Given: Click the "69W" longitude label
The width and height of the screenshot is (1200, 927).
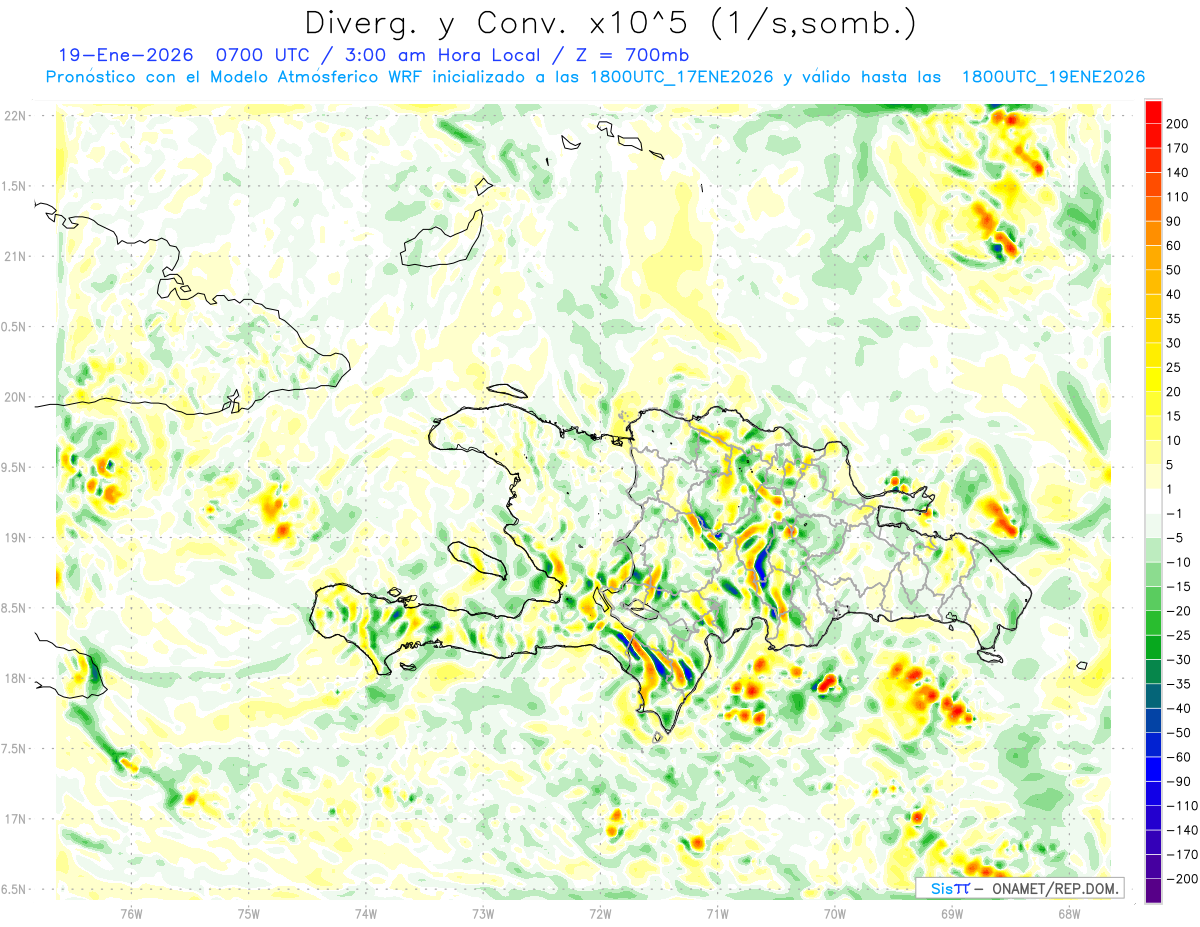Looking at the screenshot, I should (x=951, y=912).
